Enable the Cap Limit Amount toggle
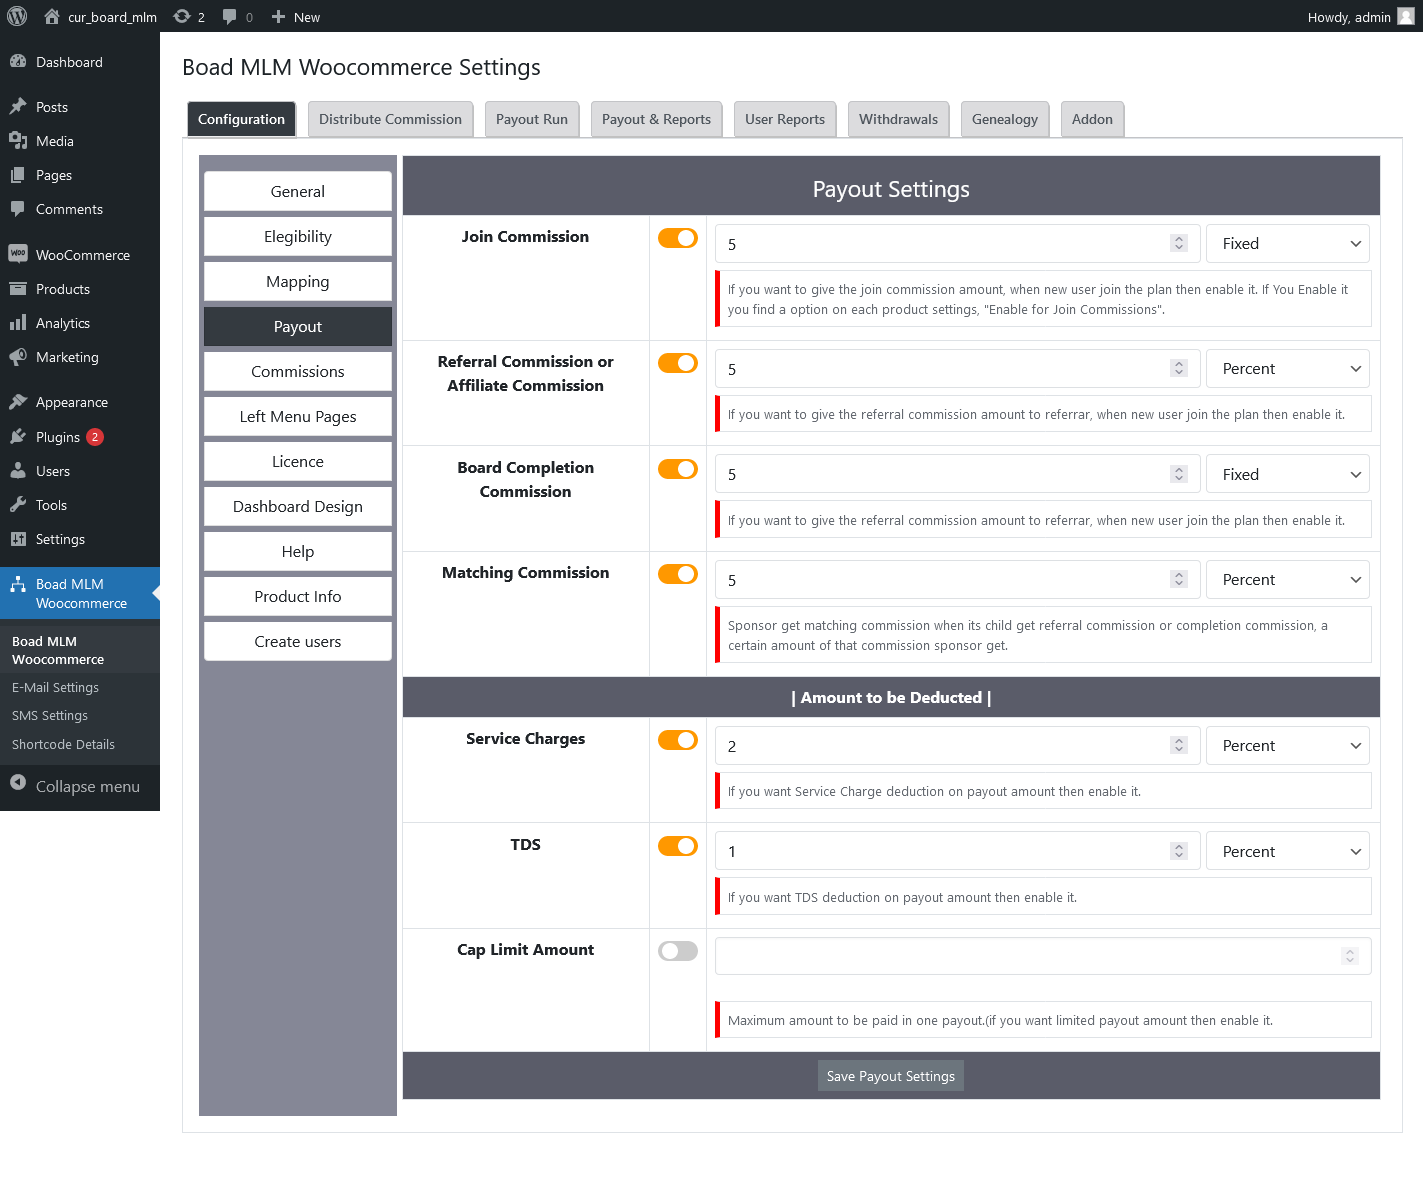 pyautogui.click(x=677, y=950)
